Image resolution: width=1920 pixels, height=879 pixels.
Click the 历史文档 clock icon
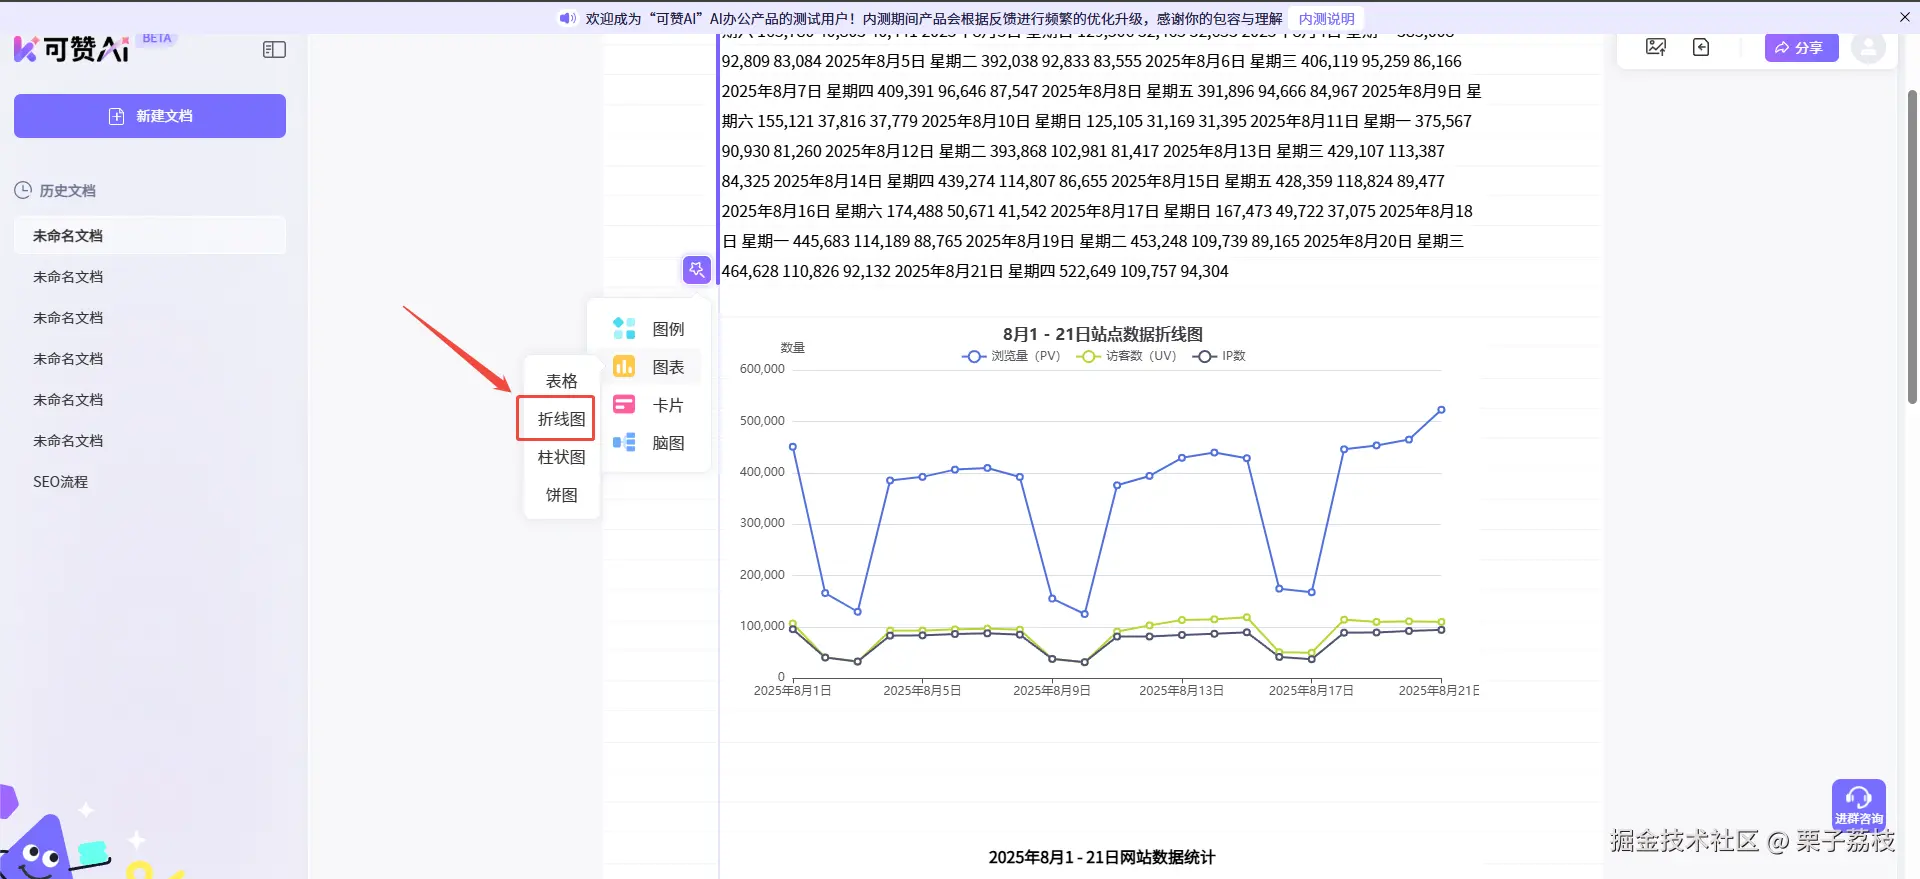pos(23,190)
